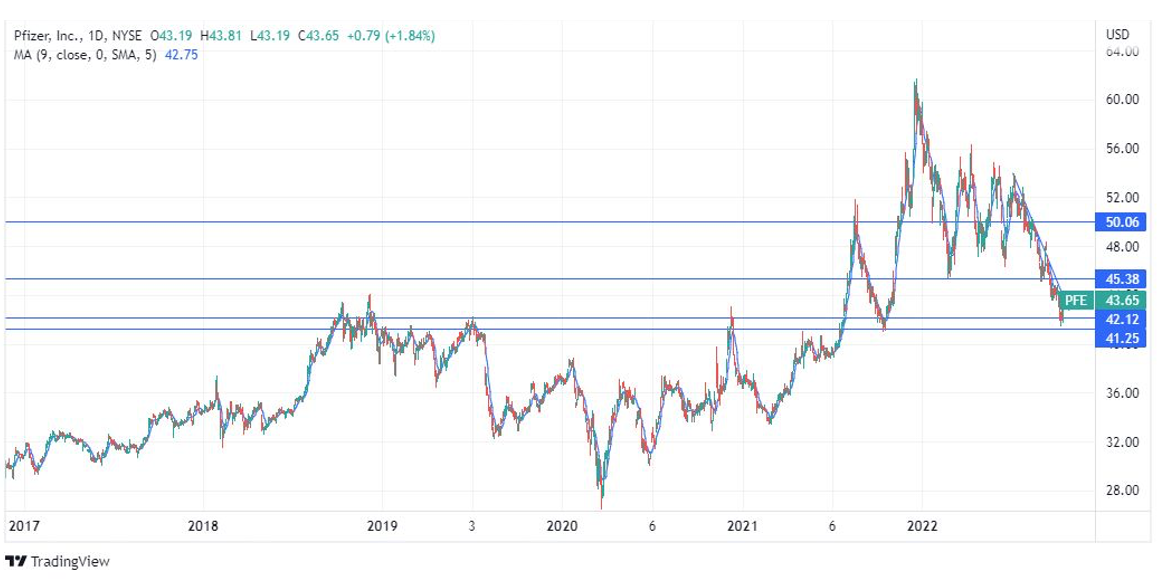1160x588 pixels.
Task: Select the 2021 time axis label
Action: click(x=741, y=526)
